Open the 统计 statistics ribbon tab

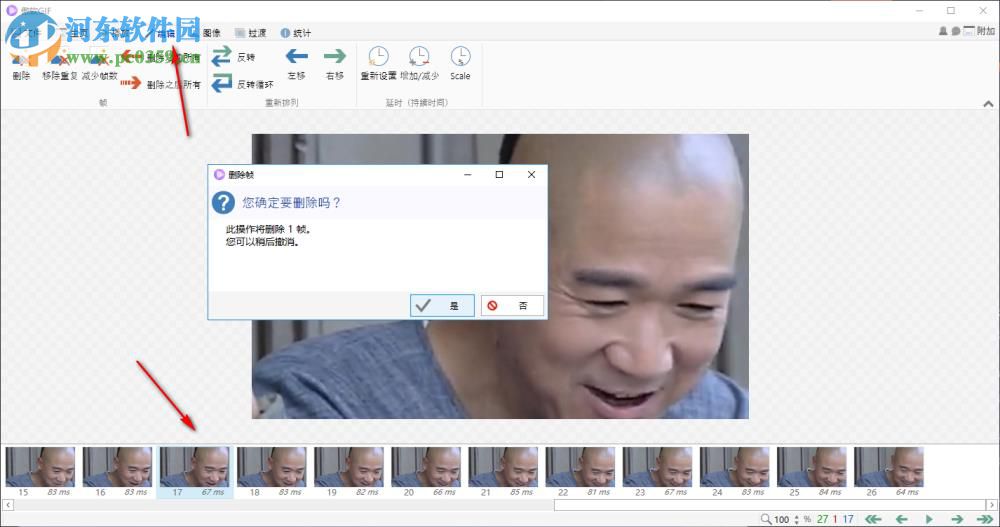coord(295,33)
